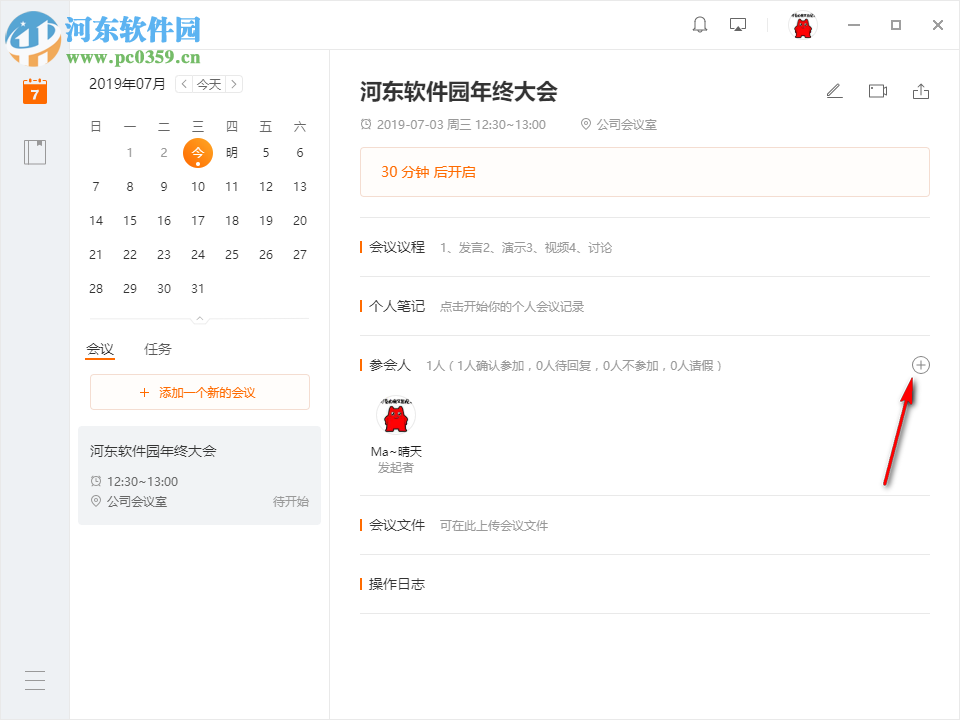Viewport: 960px width, 720px height.
Task: Select July 10 on the calendar
Action: coord(197,186)
